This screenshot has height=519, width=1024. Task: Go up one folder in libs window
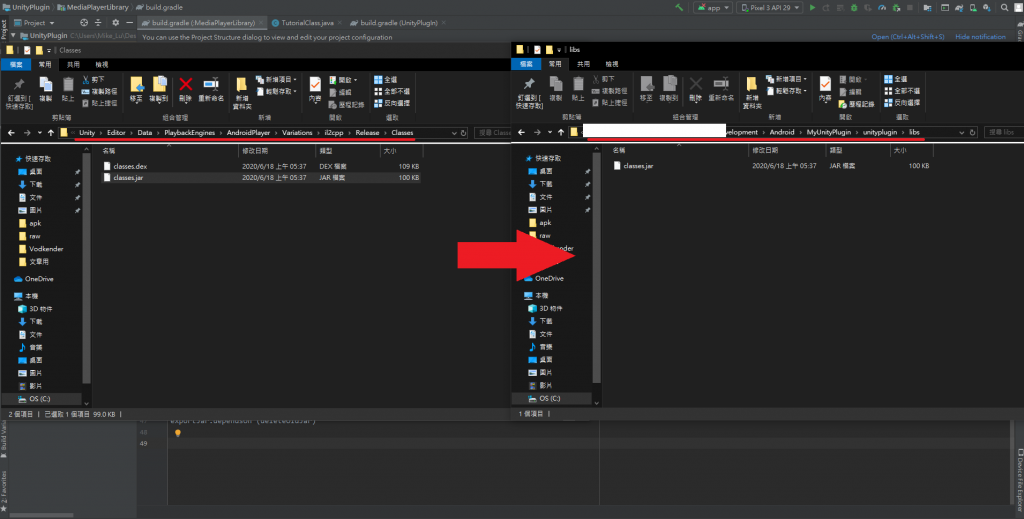560,132
